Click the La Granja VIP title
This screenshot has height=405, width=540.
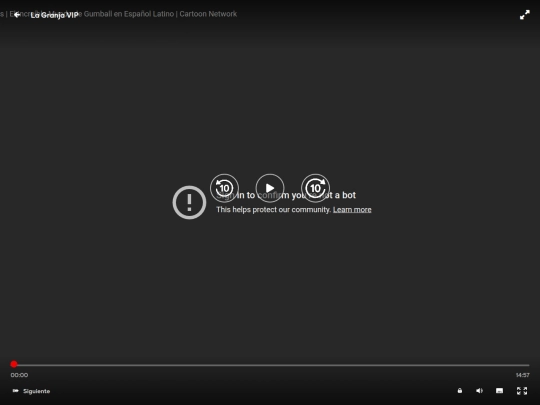[x=54, y=15]
